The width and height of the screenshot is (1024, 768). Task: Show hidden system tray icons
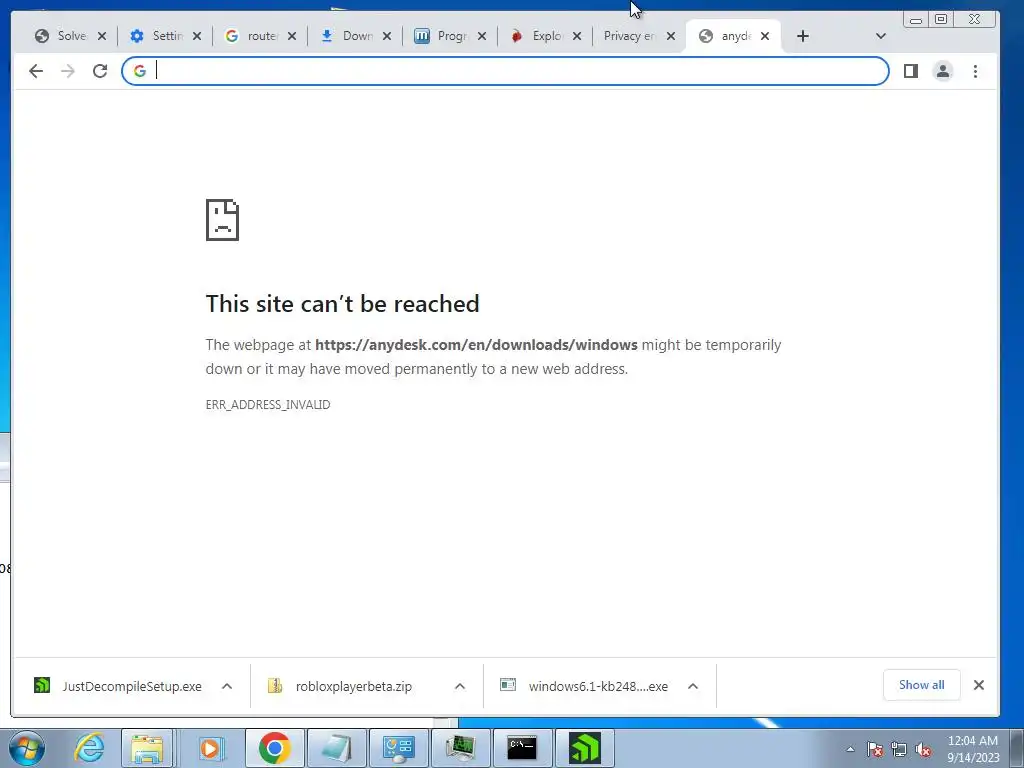pyautogui.click(x=850, y=749)
